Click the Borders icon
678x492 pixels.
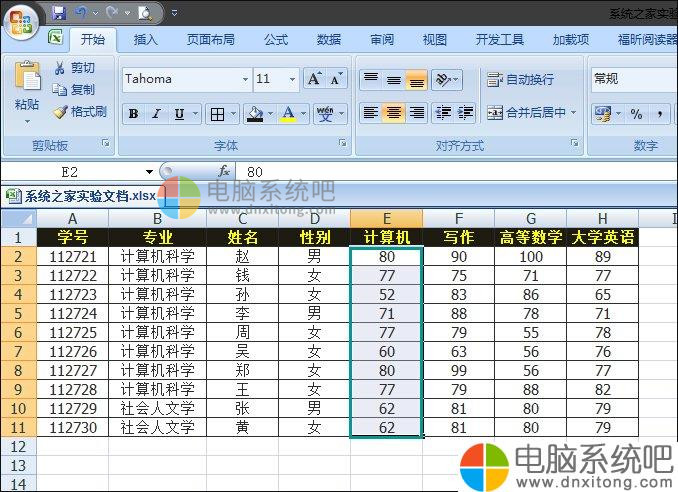click(217, 114)
